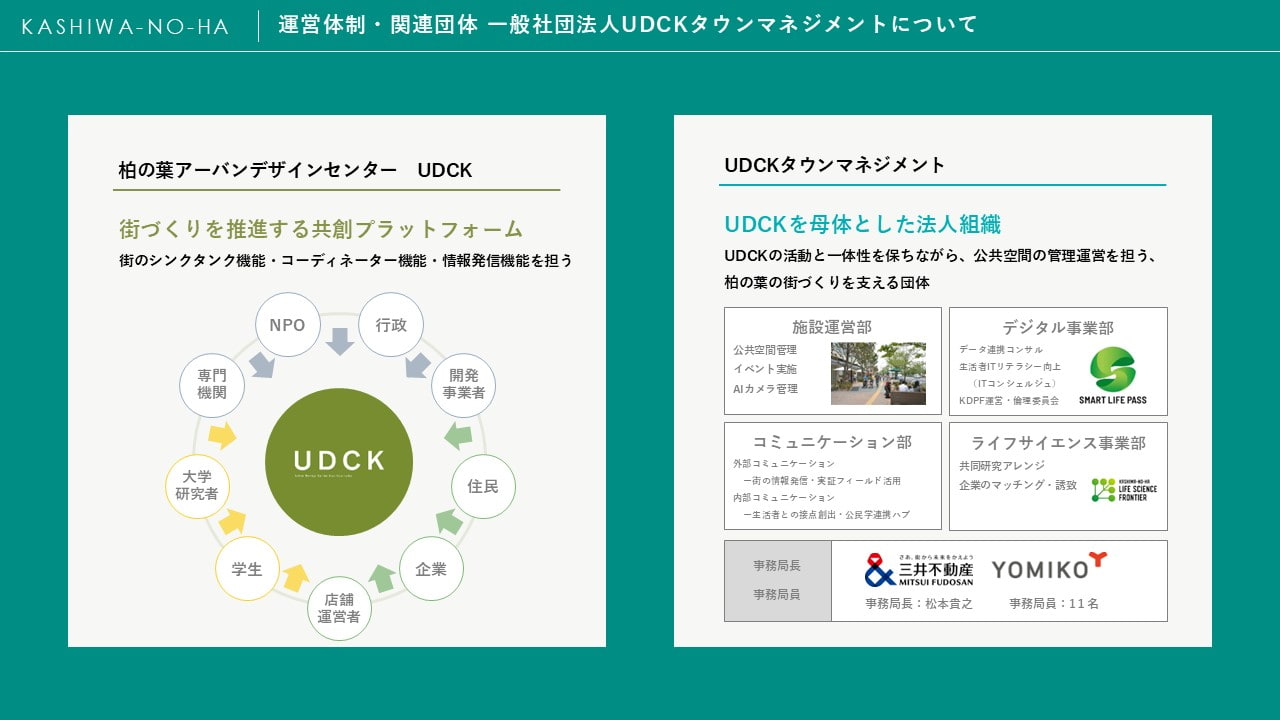Select the 専門機関 circle node
The height and width of the screenshot is (720, 1280).
click(212, 385)
